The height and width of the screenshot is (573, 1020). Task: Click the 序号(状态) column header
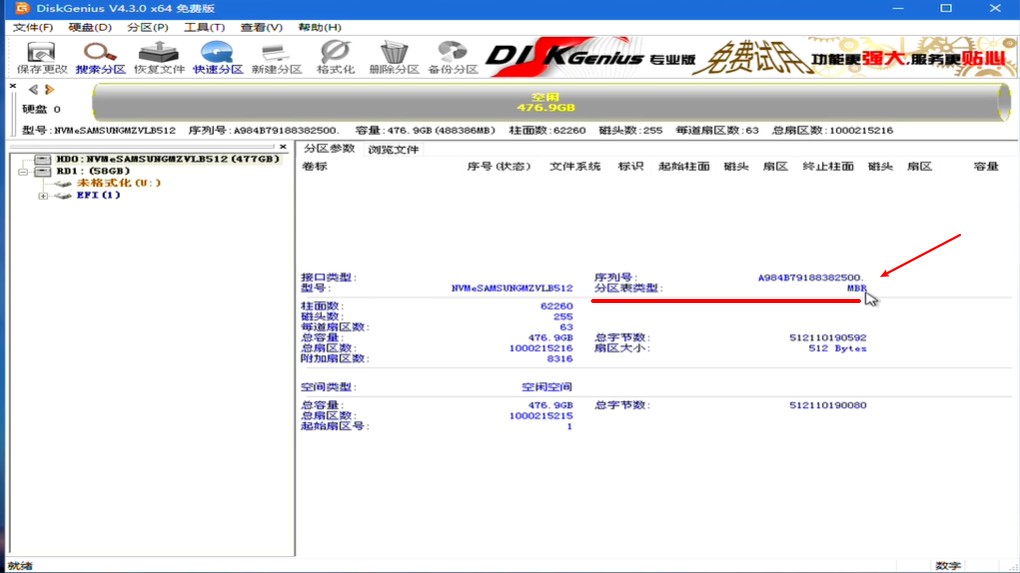[x=499, y=167]
